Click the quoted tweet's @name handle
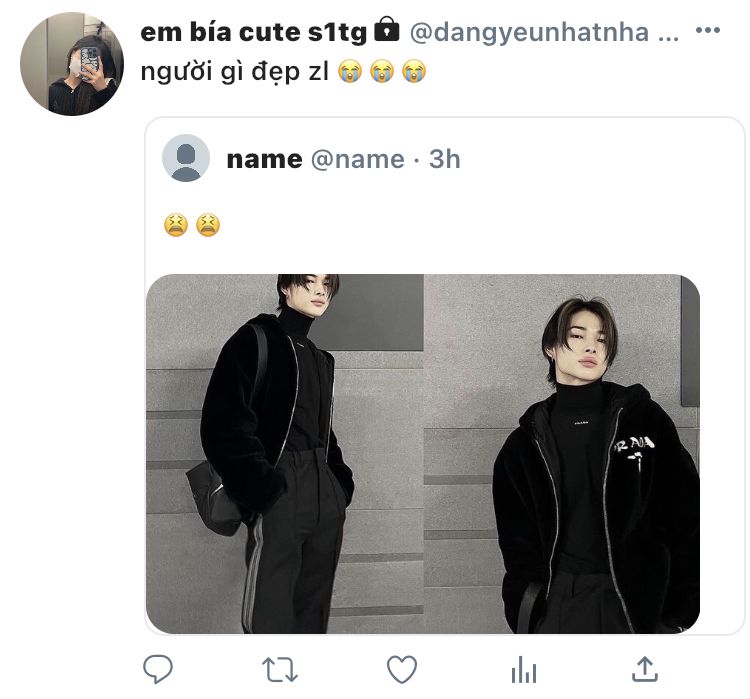 (358, 159)
